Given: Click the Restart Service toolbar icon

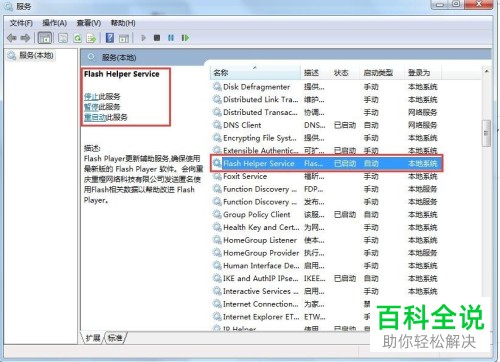Looking at the screenshot, I should coord(185,38).
